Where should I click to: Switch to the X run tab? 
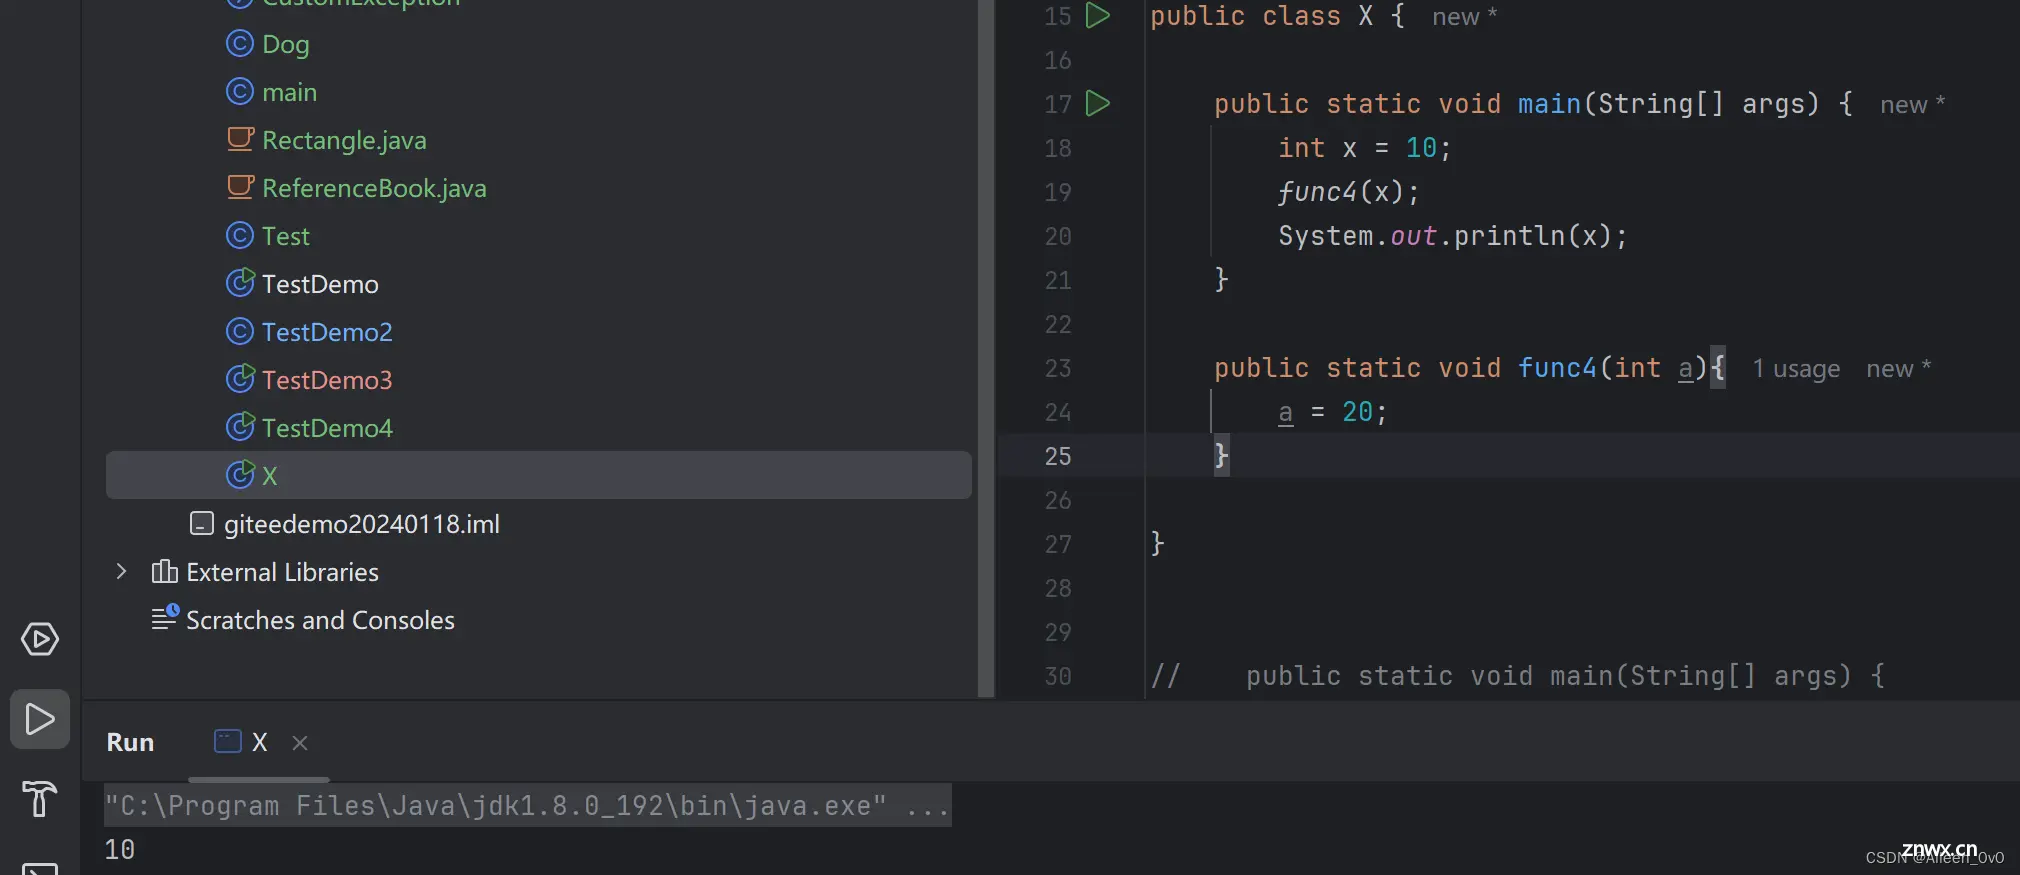[x=259, y=742]
